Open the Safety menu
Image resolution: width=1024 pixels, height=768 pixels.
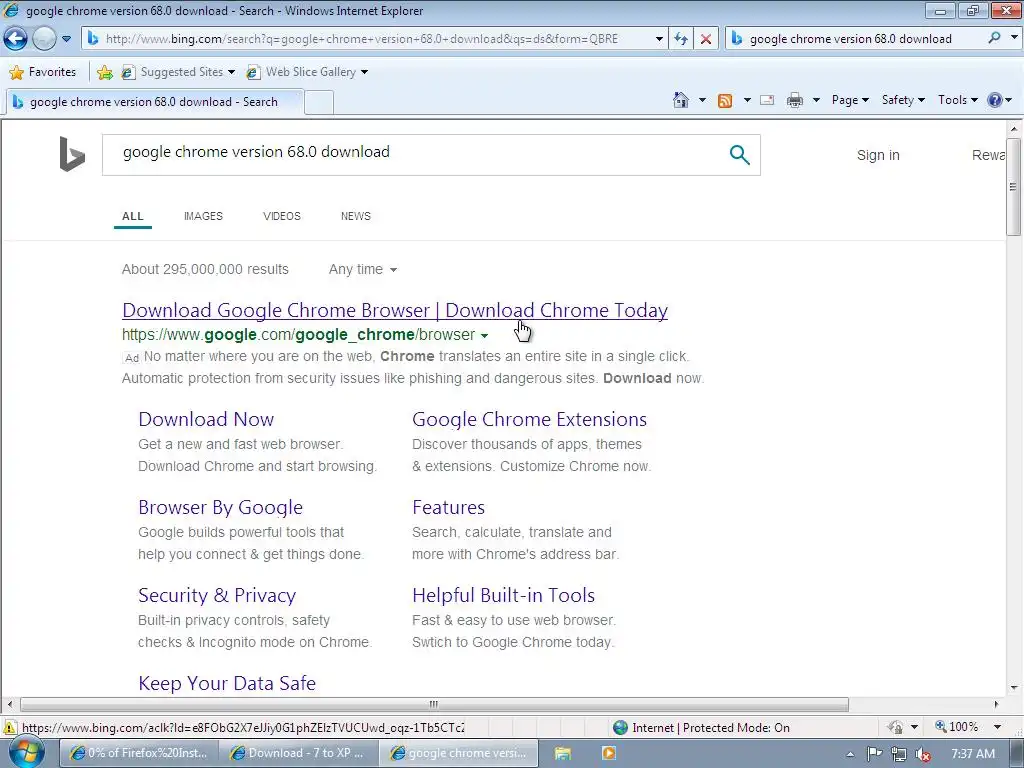[903, 100]
